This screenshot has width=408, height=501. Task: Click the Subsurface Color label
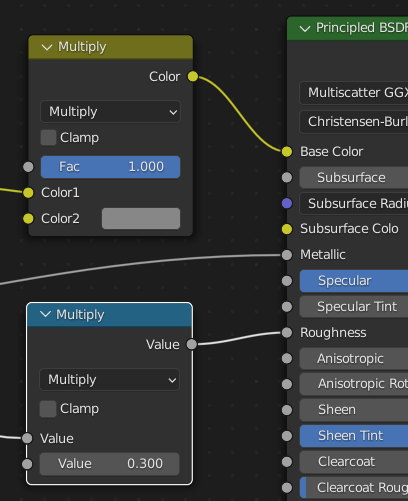[x=349, y=229]
